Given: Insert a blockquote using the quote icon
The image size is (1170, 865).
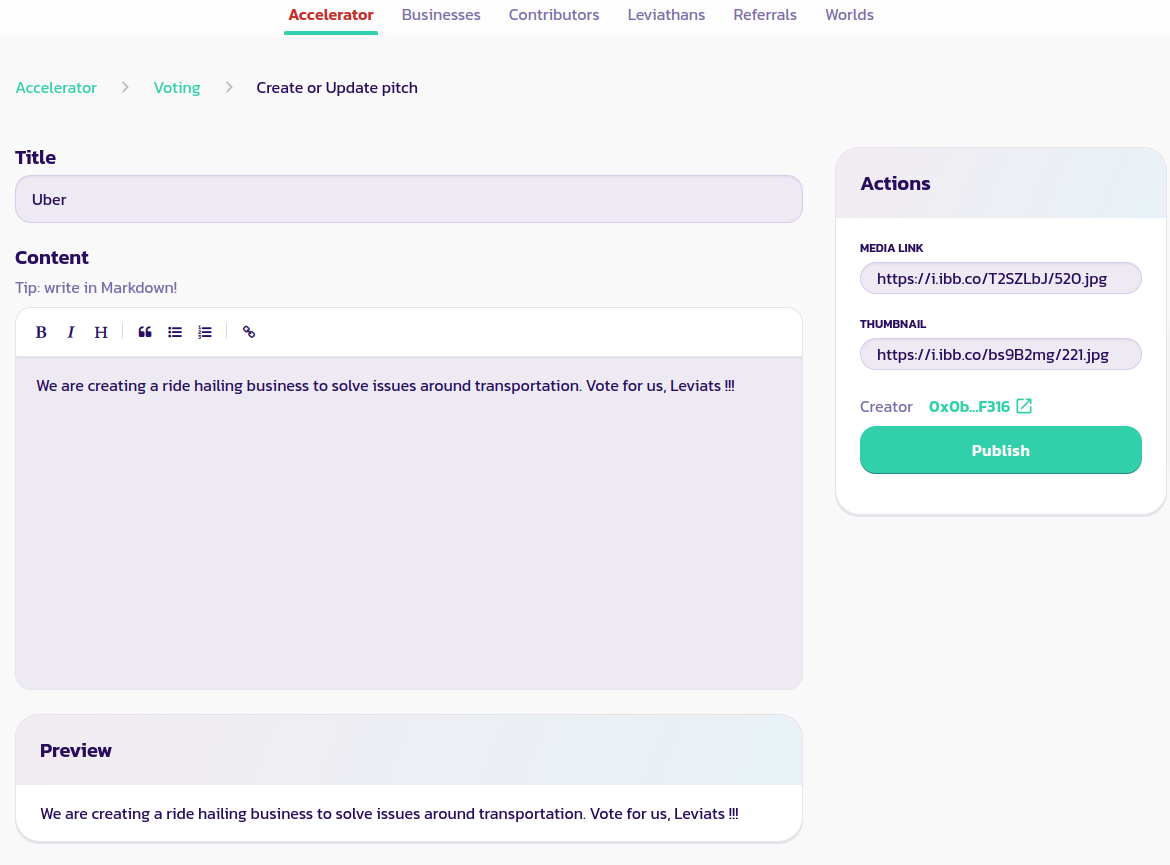Looking at the screenshot, I should tap(145, 332).
